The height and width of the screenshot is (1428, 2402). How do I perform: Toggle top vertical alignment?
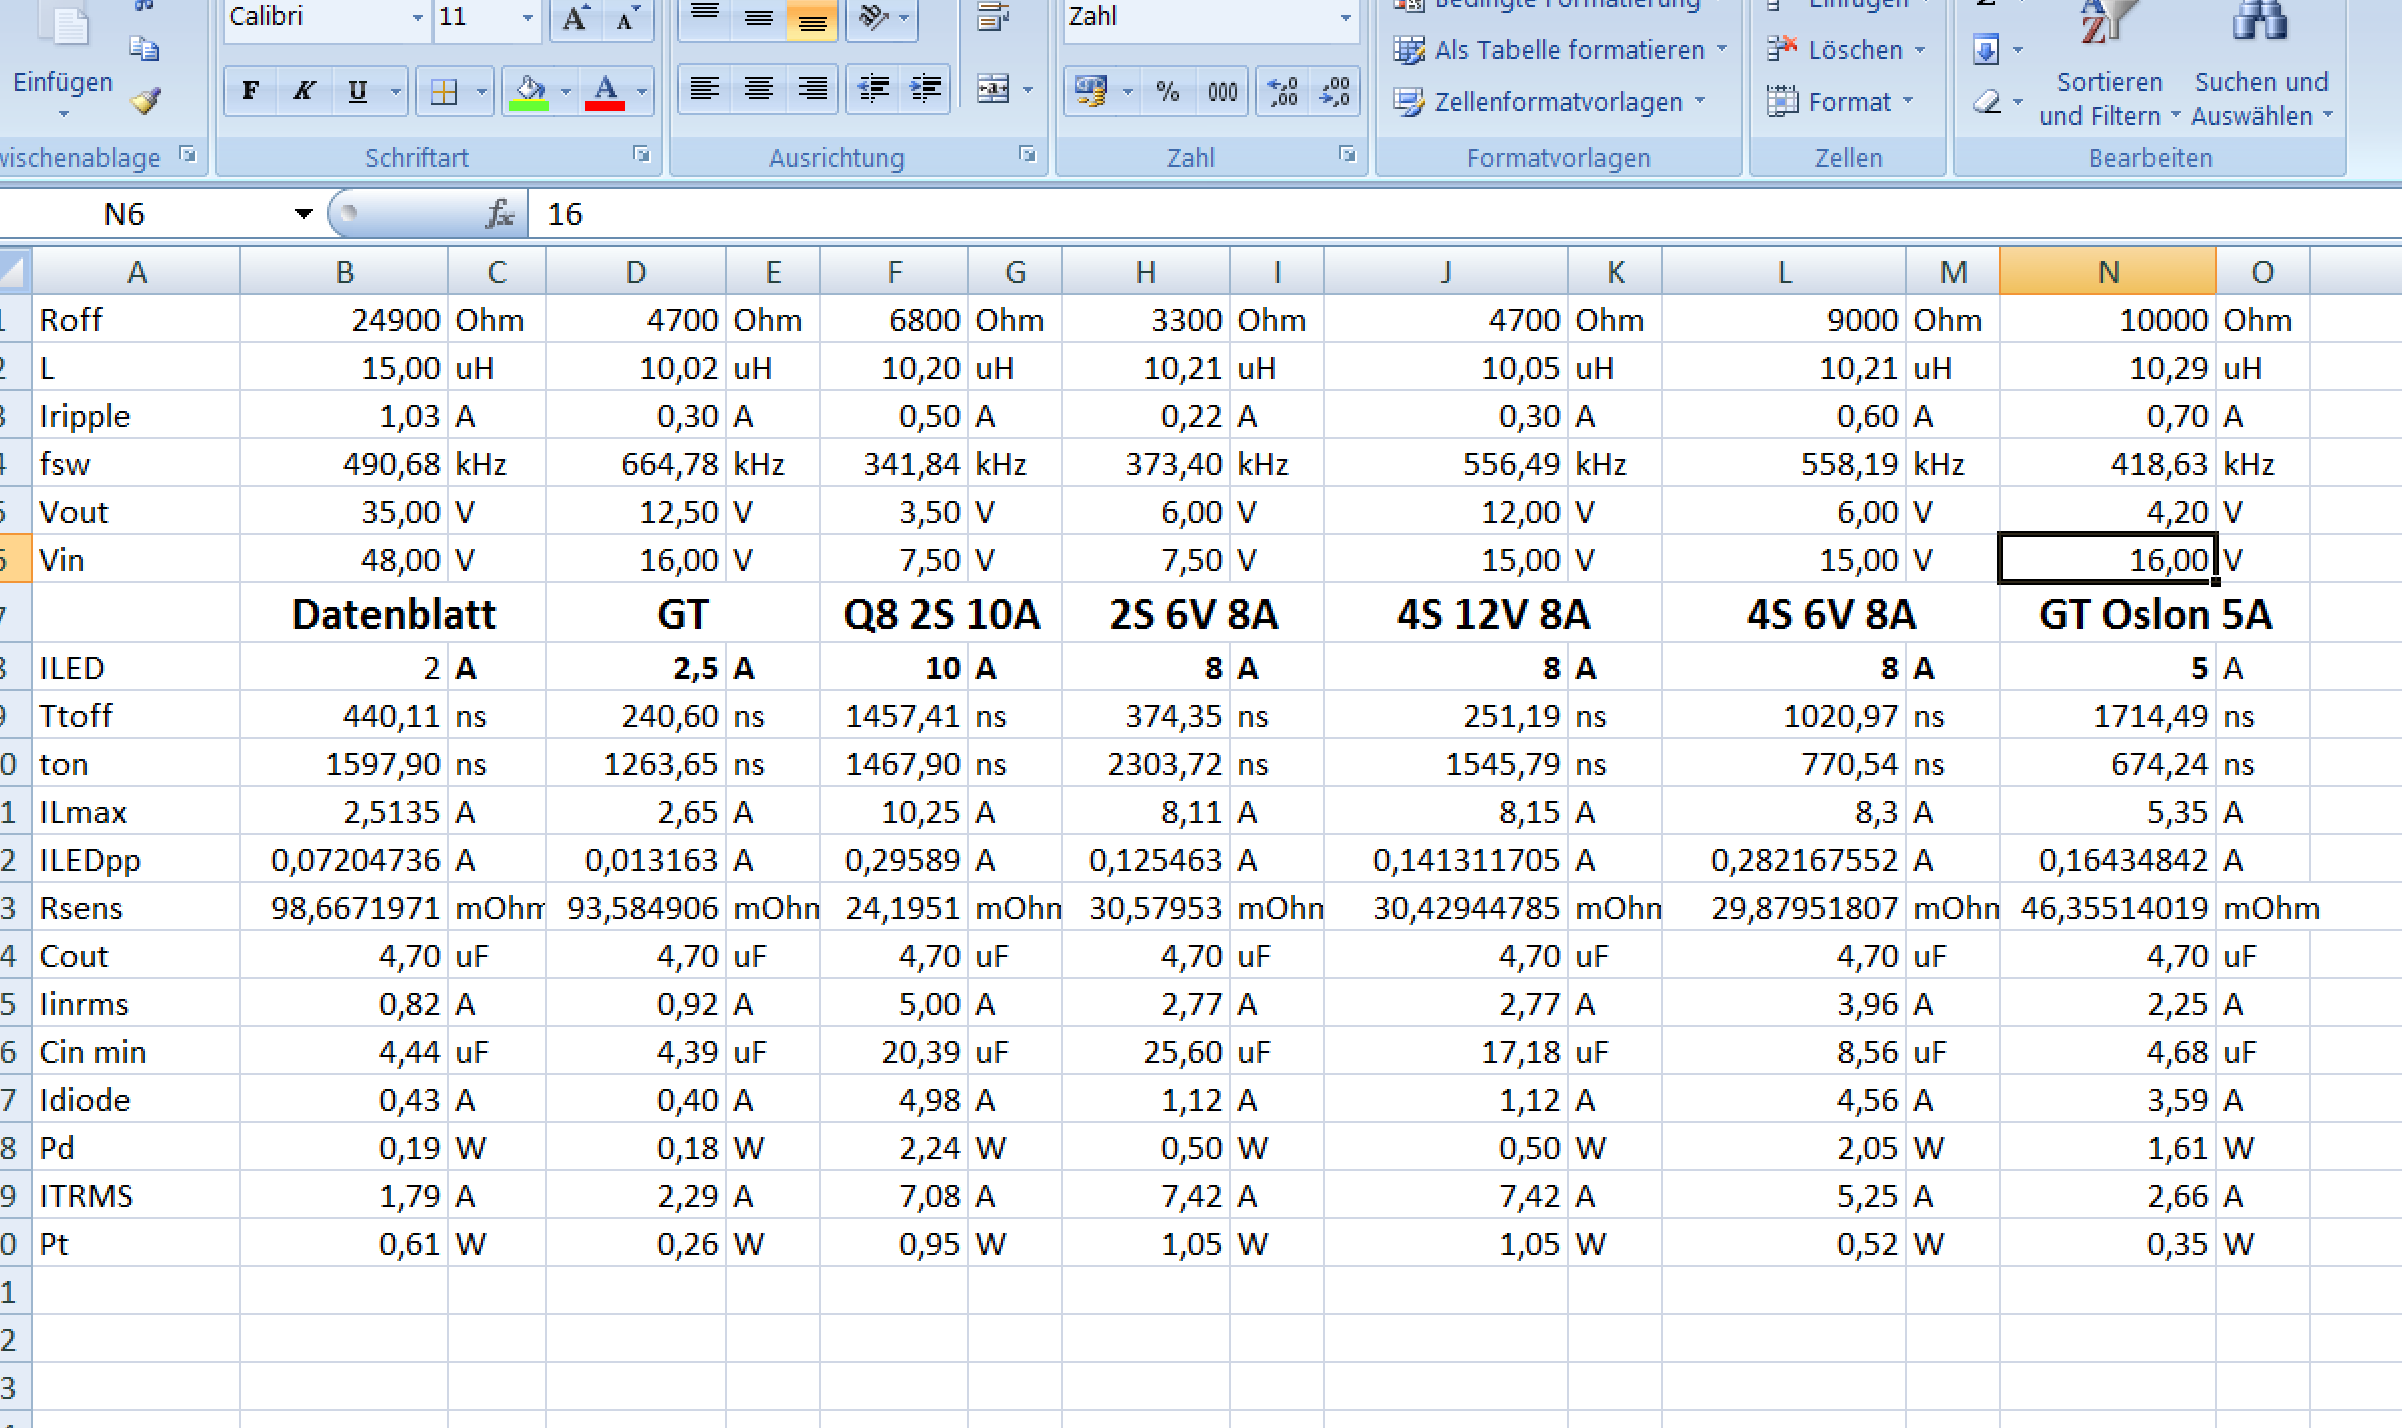pos(705,17)
